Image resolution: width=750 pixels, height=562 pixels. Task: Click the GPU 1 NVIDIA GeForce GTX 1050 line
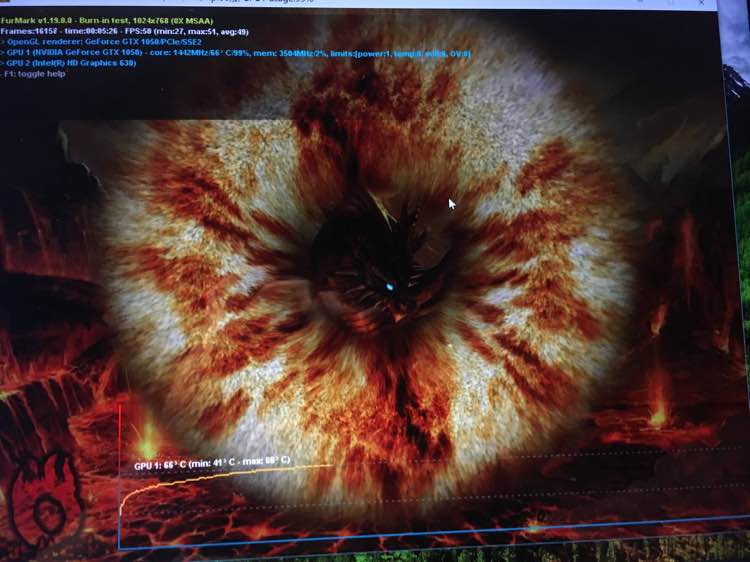pos(236,53)
